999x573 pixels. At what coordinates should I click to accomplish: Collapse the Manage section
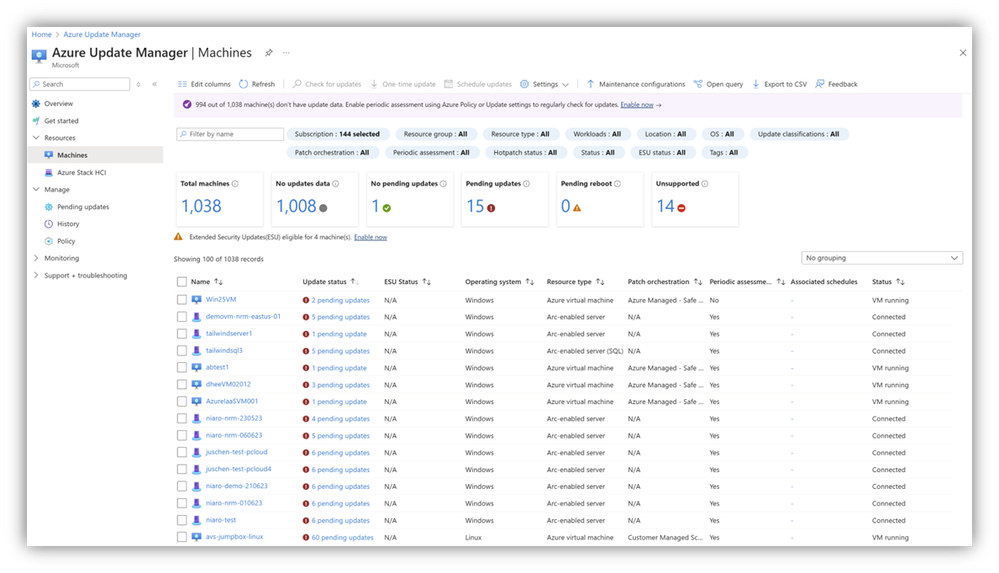pos(36,189)
